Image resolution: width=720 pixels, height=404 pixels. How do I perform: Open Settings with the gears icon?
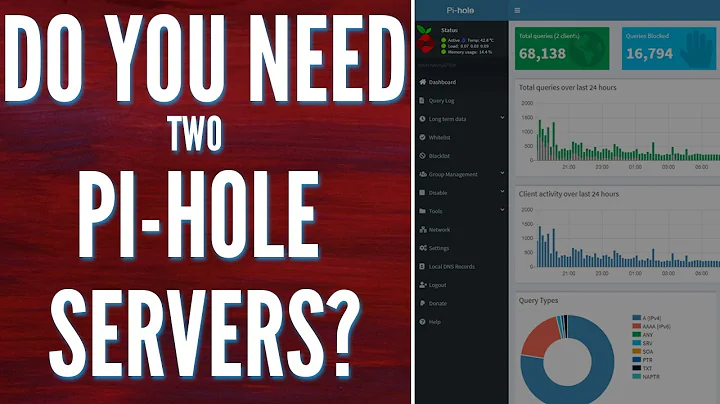[434, 248]
